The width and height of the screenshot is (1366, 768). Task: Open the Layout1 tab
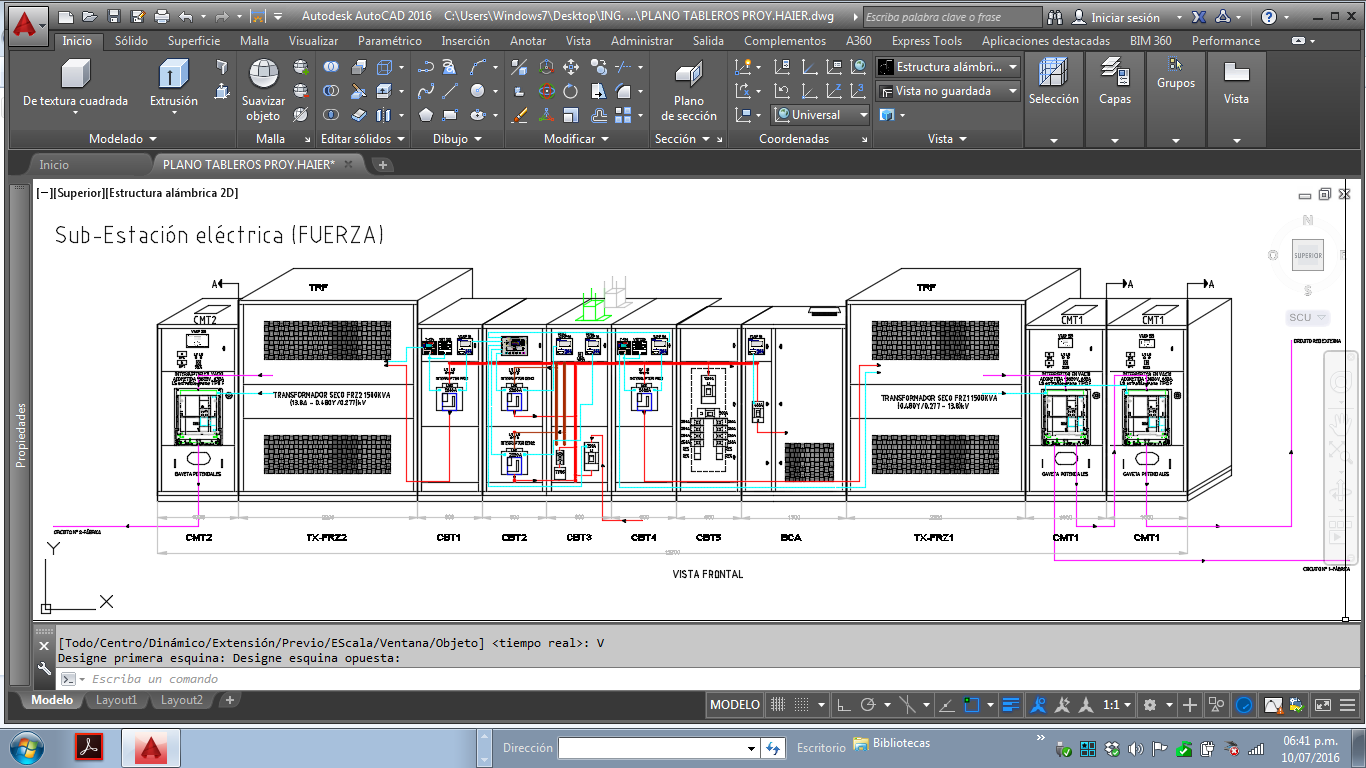[x=116, y=700]
